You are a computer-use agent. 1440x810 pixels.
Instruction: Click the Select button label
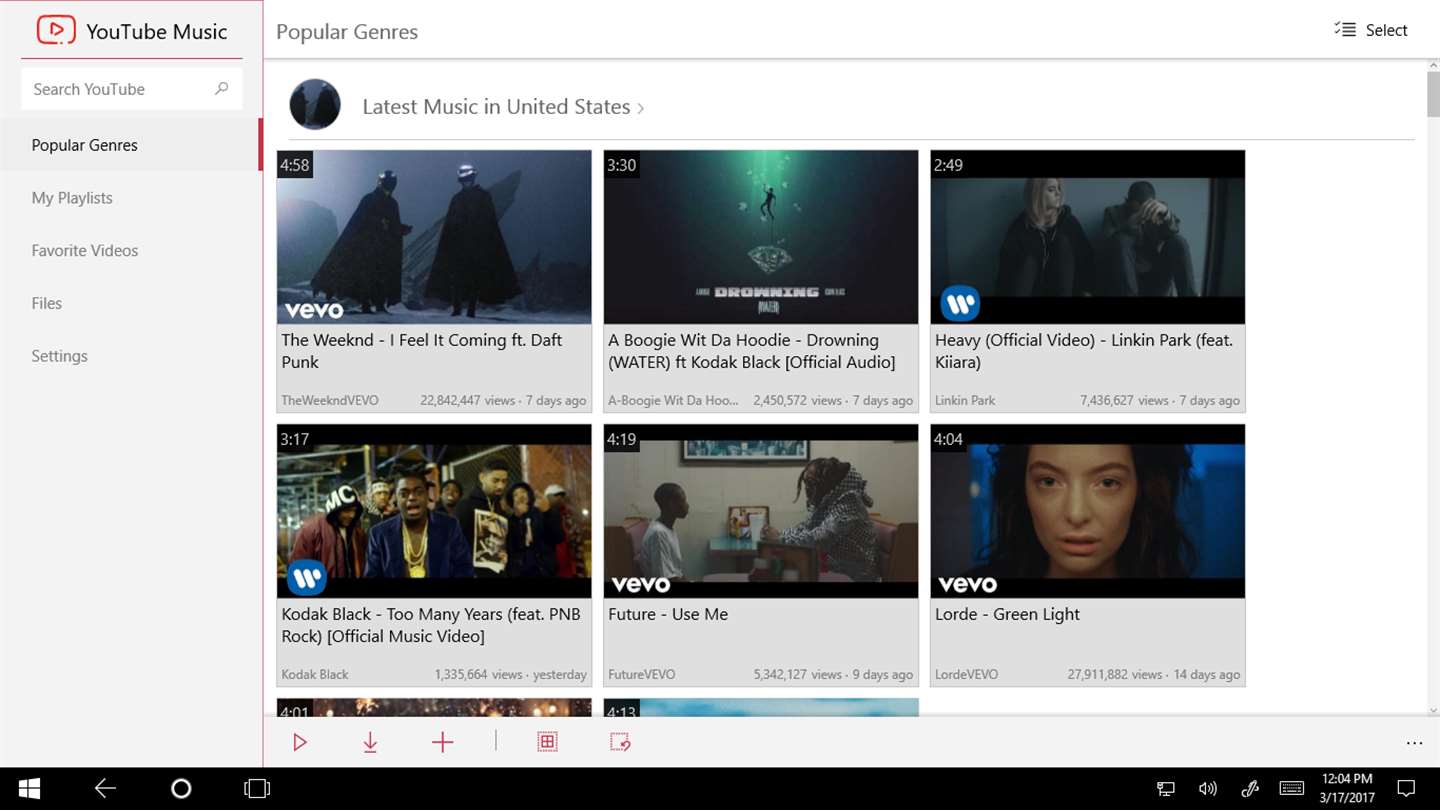click(1386, 30)
